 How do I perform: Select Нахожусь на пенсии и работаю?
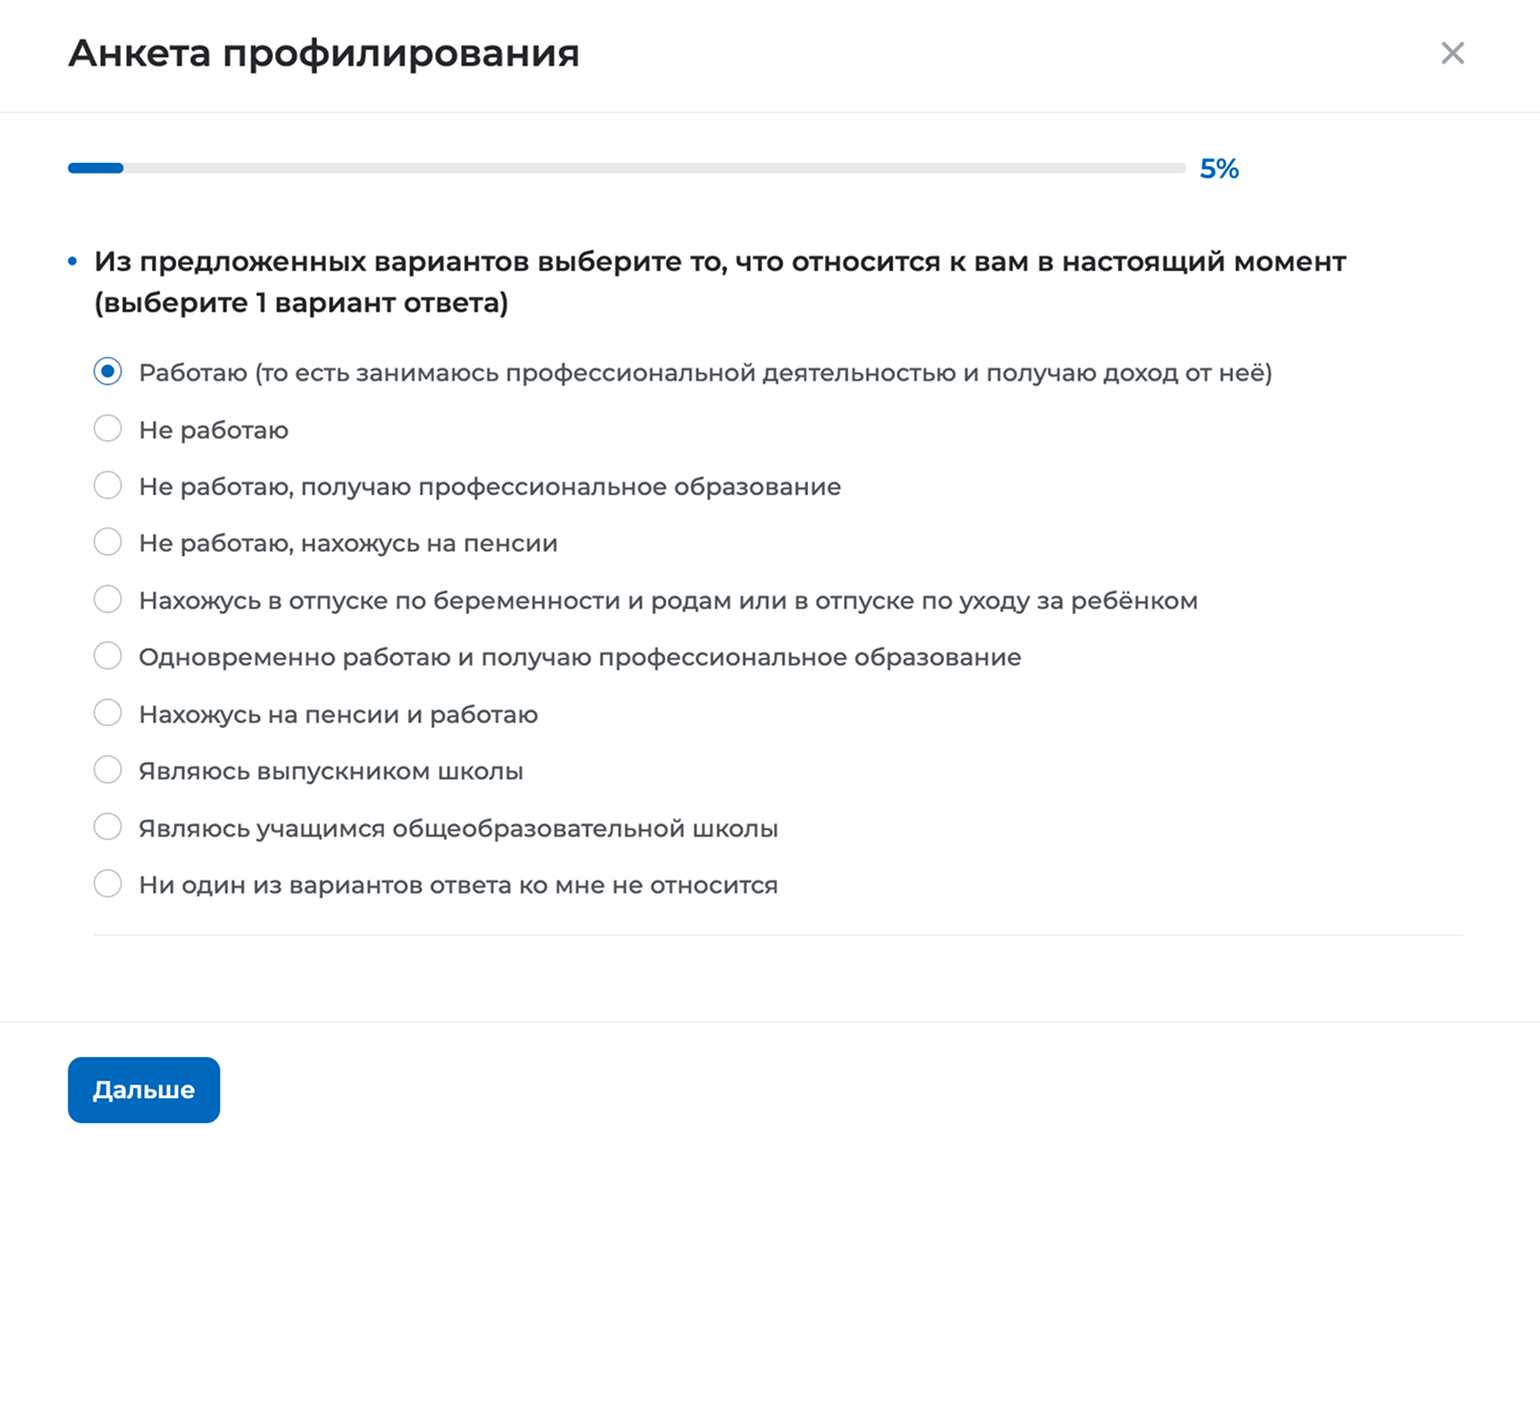click(108, 714)
